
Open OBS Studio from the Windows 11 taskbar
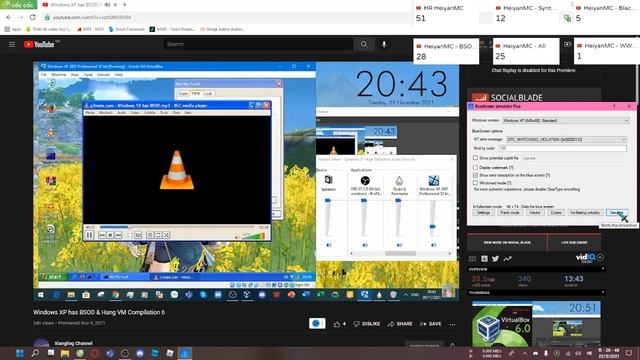124,353
